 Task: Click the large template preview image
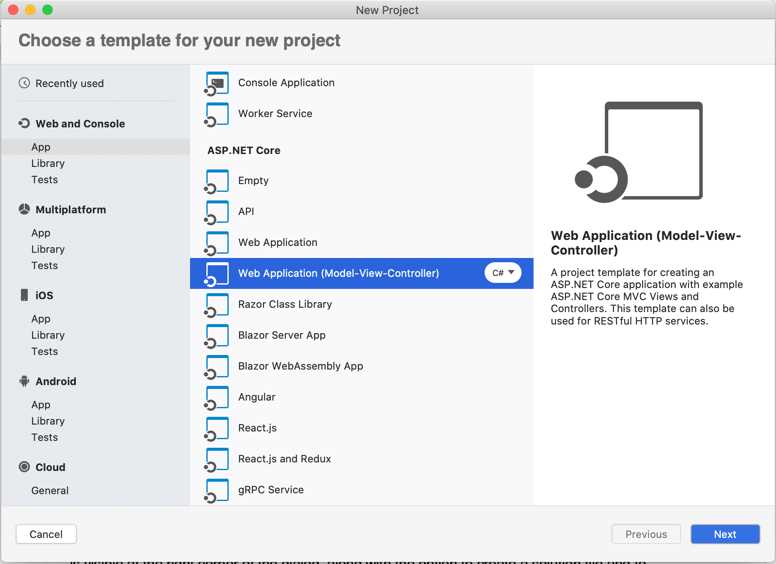click(x=638, y=152)
